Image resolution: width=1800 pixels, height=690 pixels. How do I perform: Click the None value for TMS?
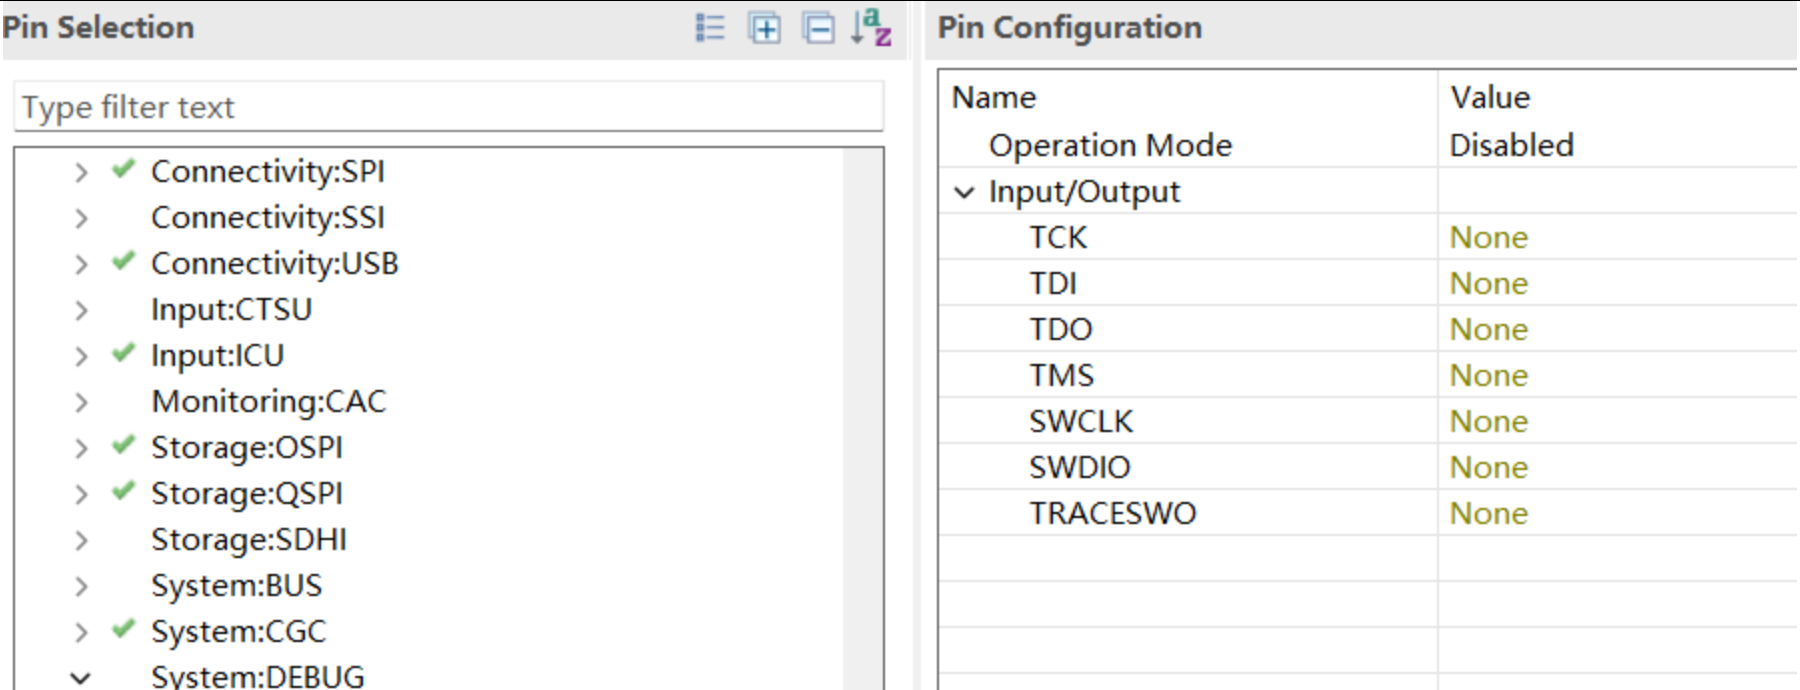coord(1489,375)
